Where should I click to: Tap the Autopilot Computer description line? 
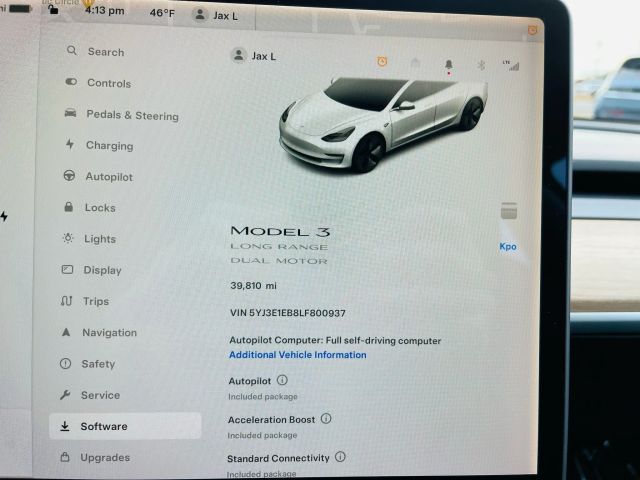pyautogui.click(x=335, y=340)
